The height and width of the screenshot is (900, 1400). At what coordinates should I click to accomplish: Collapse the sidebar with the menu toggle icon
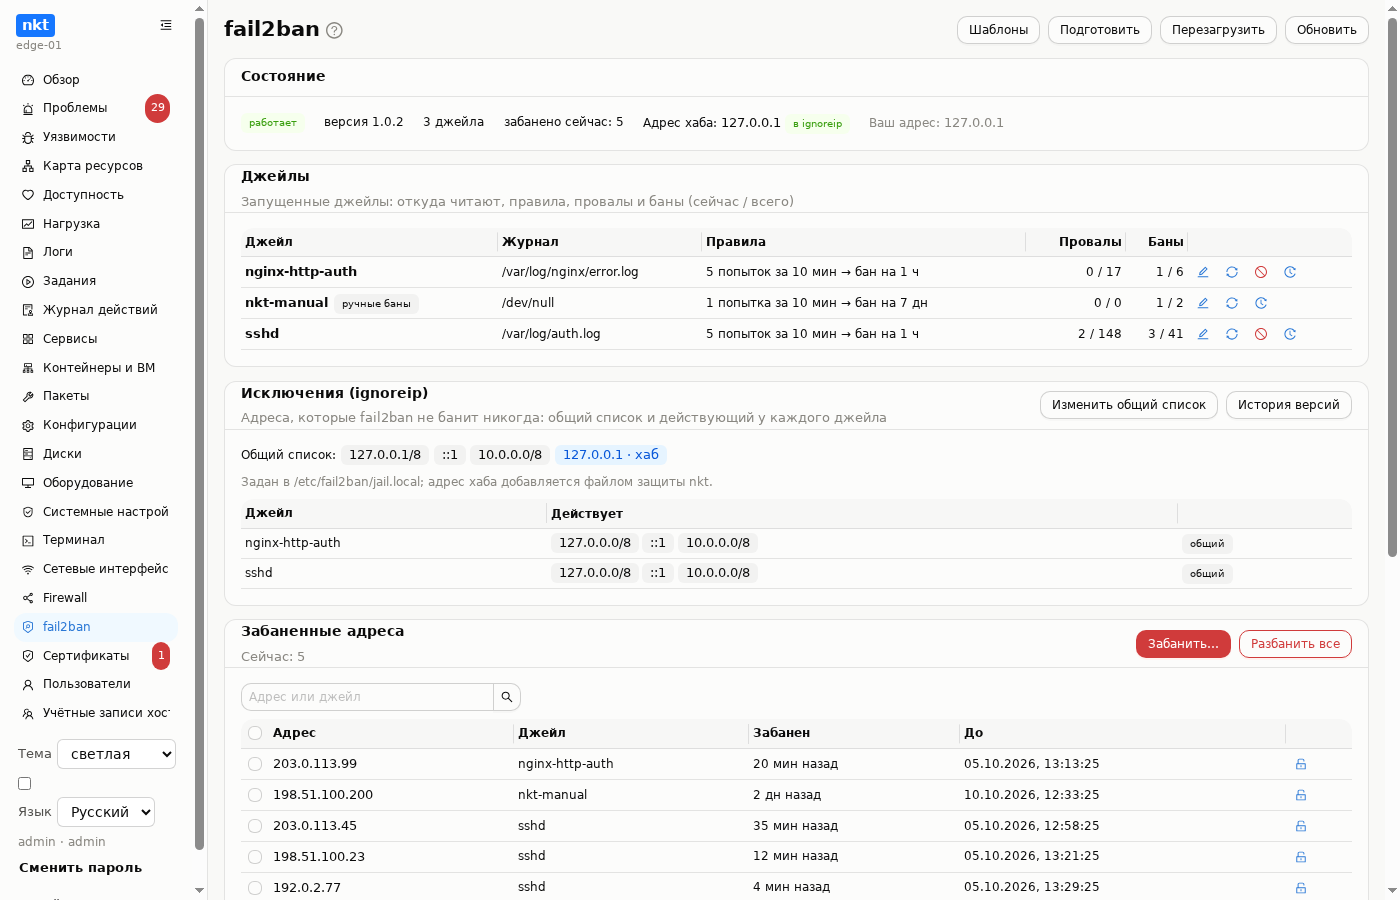[x=166, y=25]
